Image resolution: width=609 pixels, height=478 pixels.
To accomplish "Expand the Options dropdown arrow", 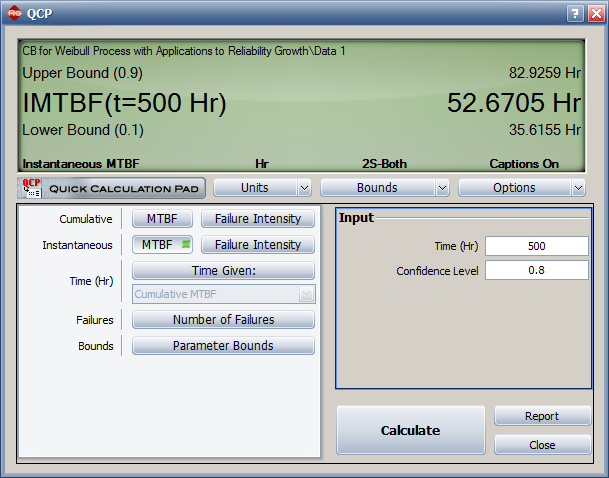I will click(578, 188).
